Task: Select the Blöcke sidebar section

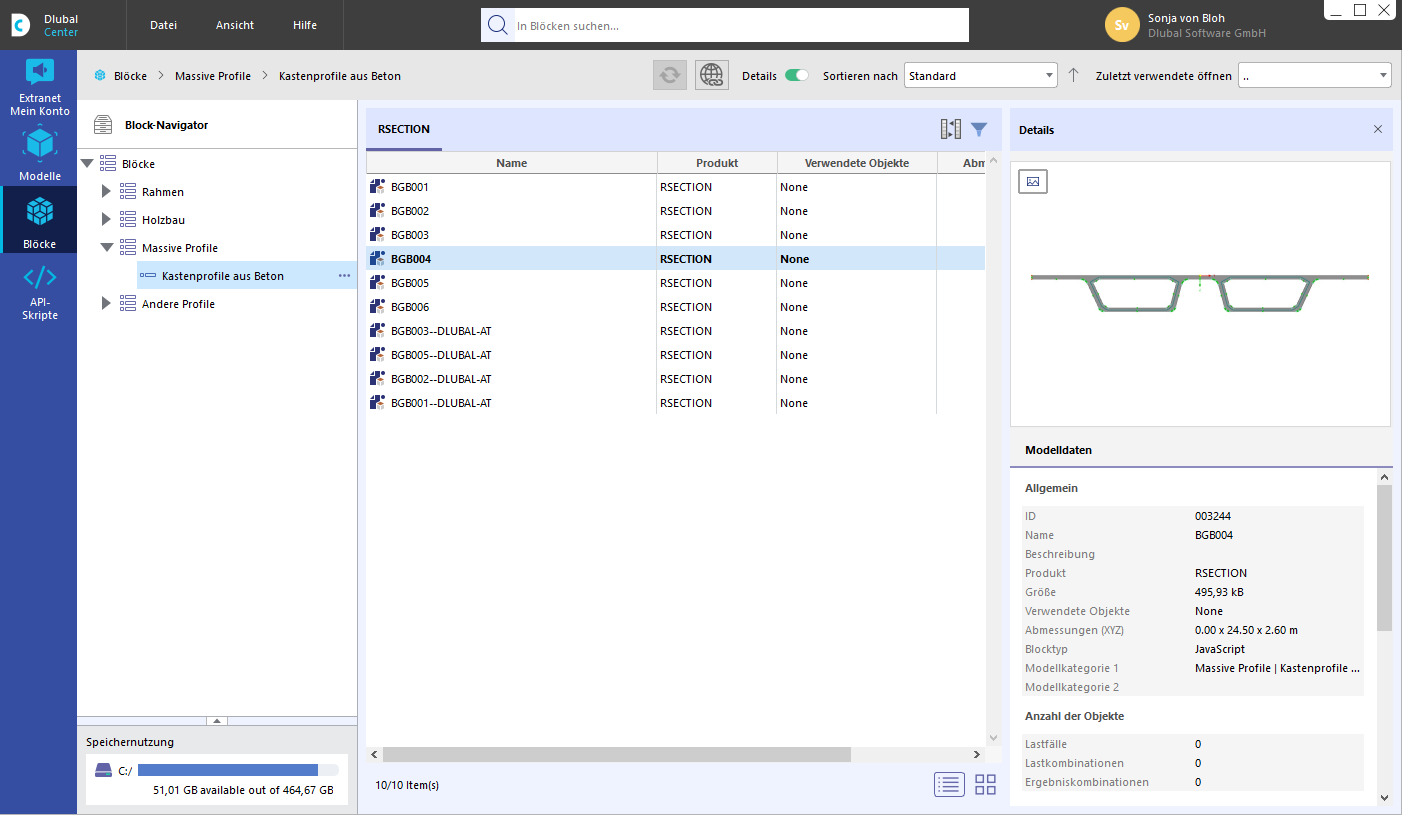Action: click(x=39, y=220)
